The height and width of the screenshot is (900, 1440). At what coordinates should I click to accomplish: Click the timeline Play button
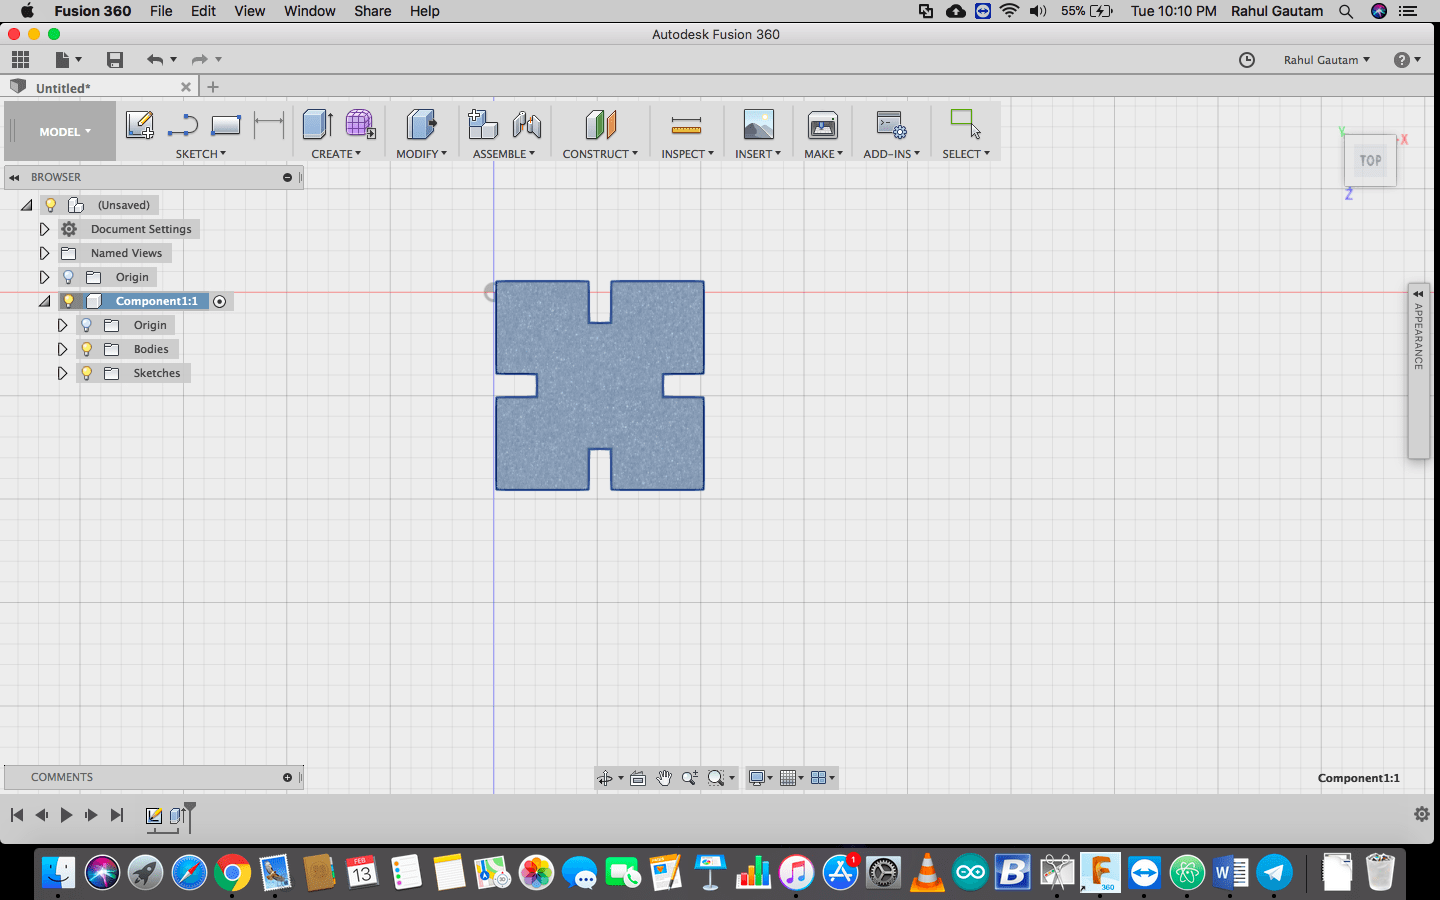[x=66, y=815]
